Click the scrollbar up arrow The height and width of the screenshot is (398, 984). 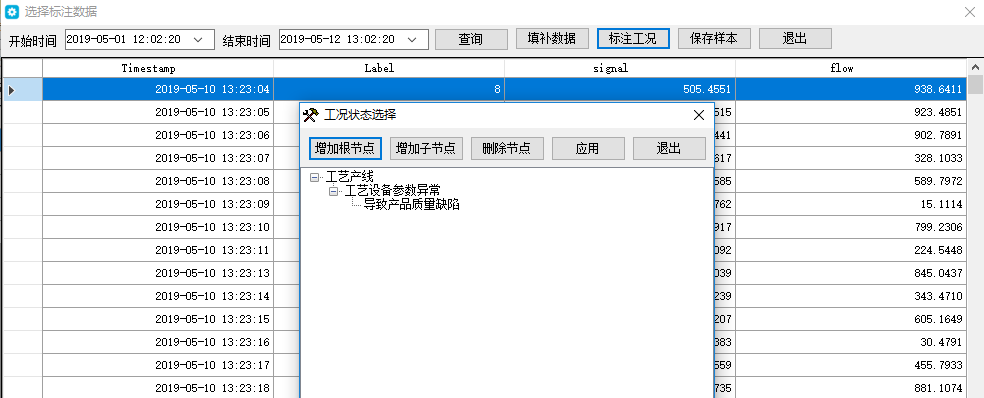click(975, 67)
